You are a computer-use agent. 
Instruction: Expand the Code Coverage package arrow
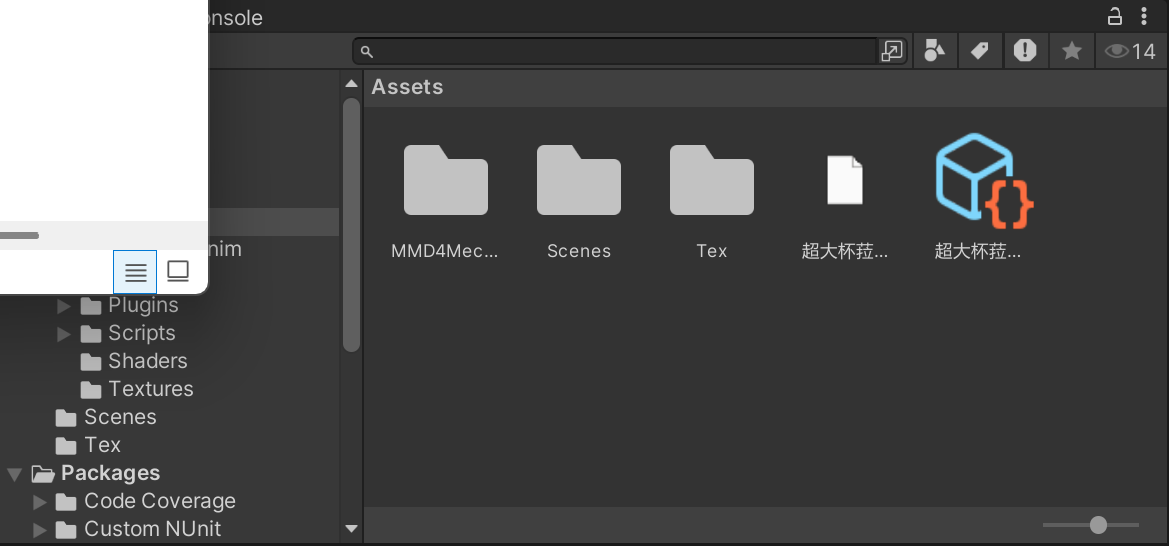tap(40, 502)
